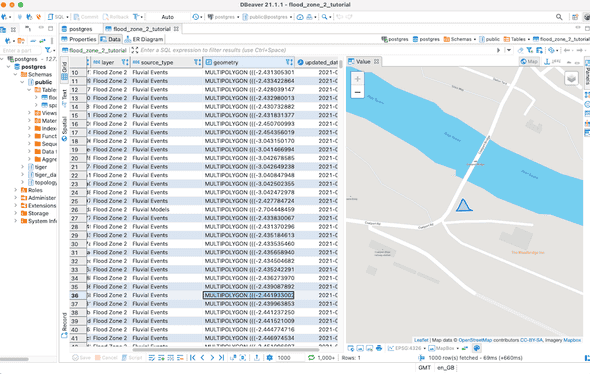Click the SQL filter expression field
The image size is (590, 374).
[316, 50]
